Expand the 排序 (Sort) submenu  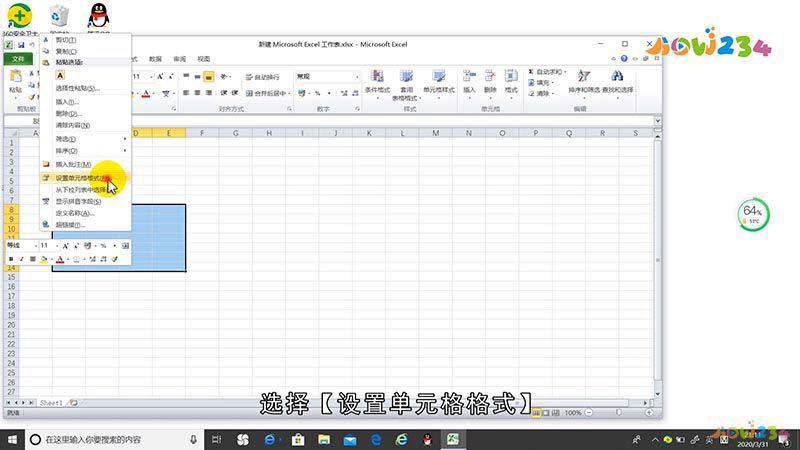coord(85,151)
